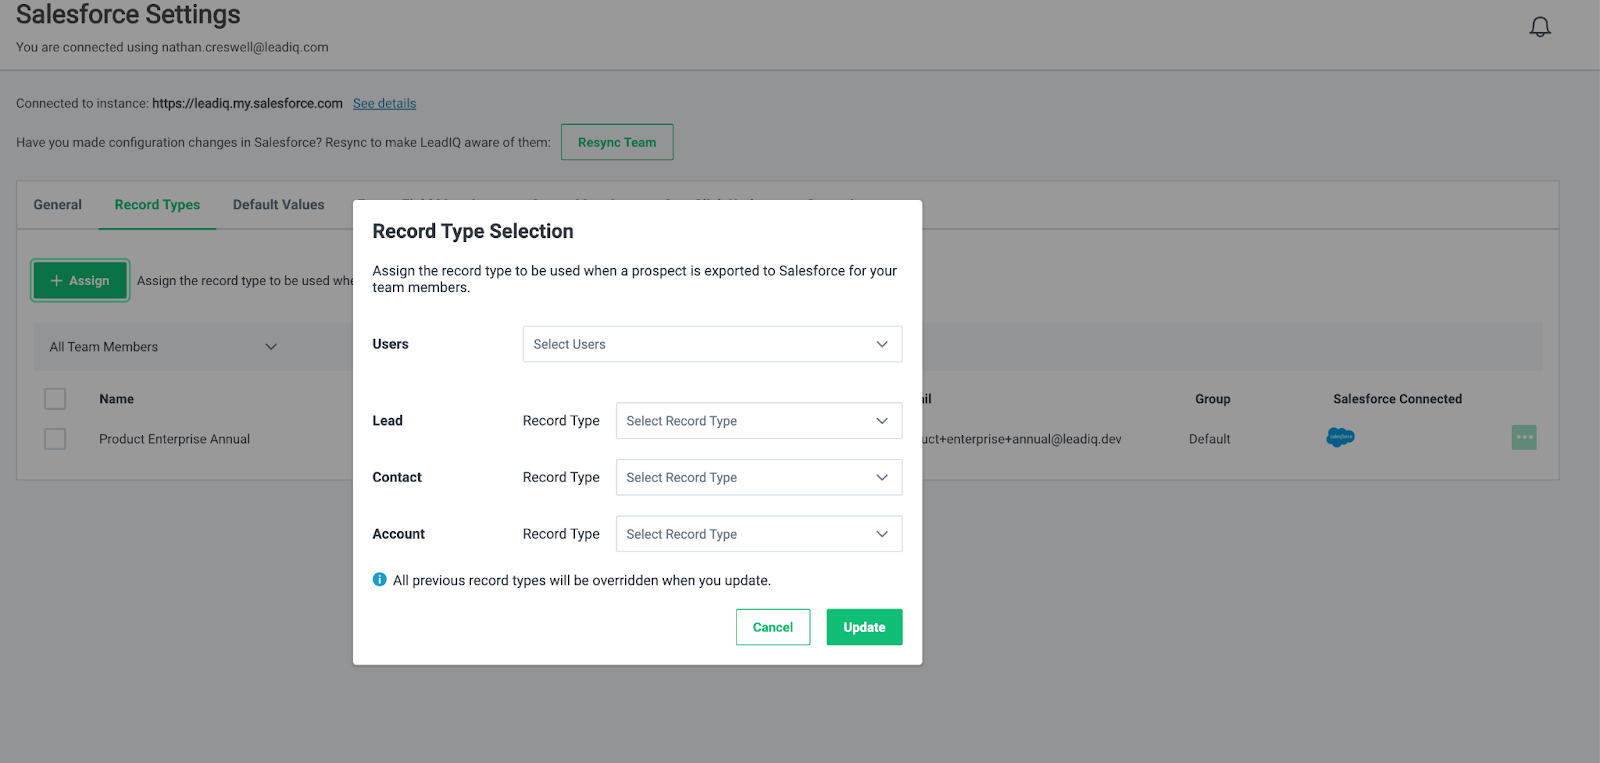
Task: Open the Account record type dropdown
Action: [758, 534]
